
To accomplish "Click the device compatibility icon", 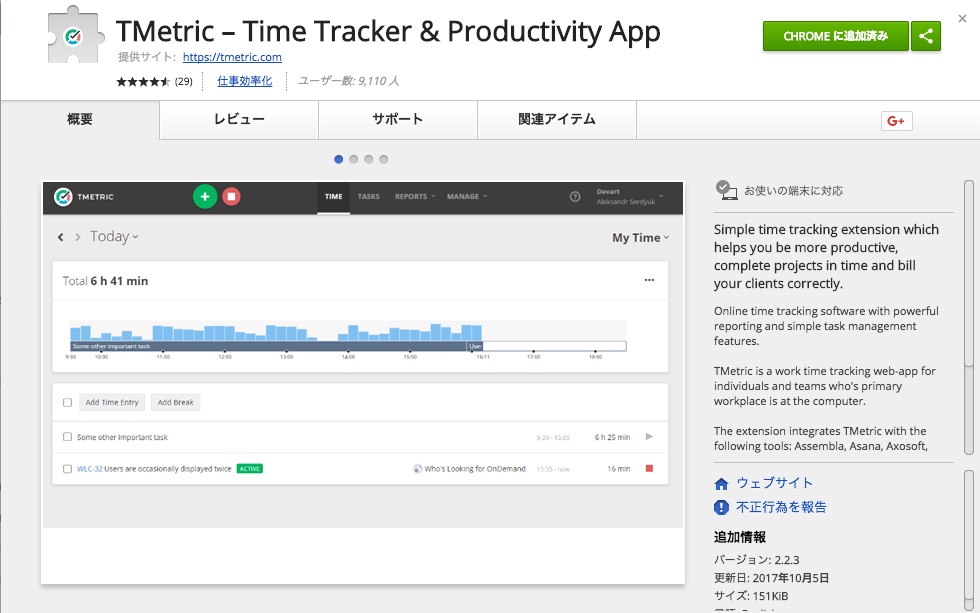I will 726,190.
